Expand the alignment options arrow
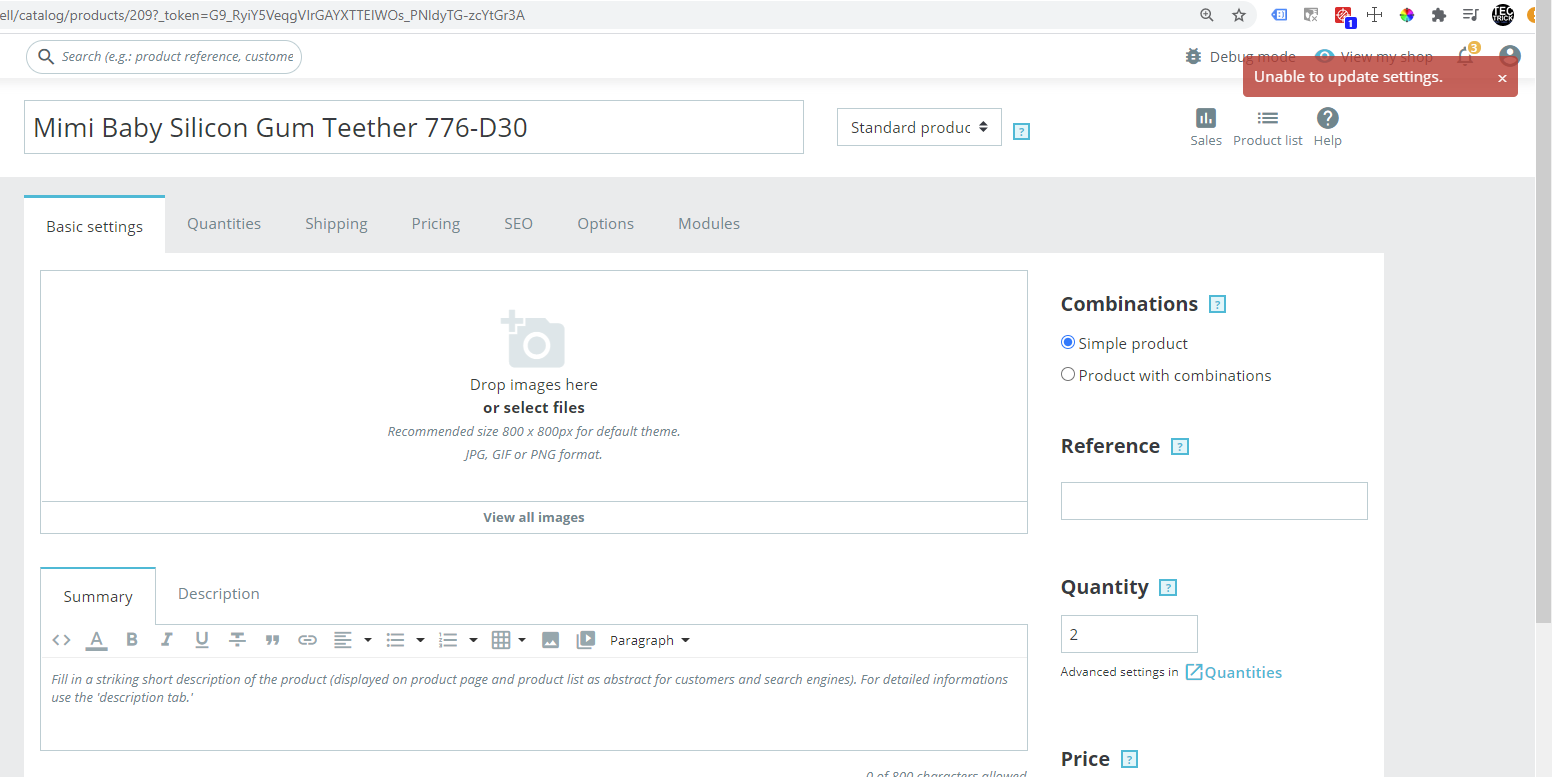This screenshot has height=777, width=1552. [x=368, y=640]
